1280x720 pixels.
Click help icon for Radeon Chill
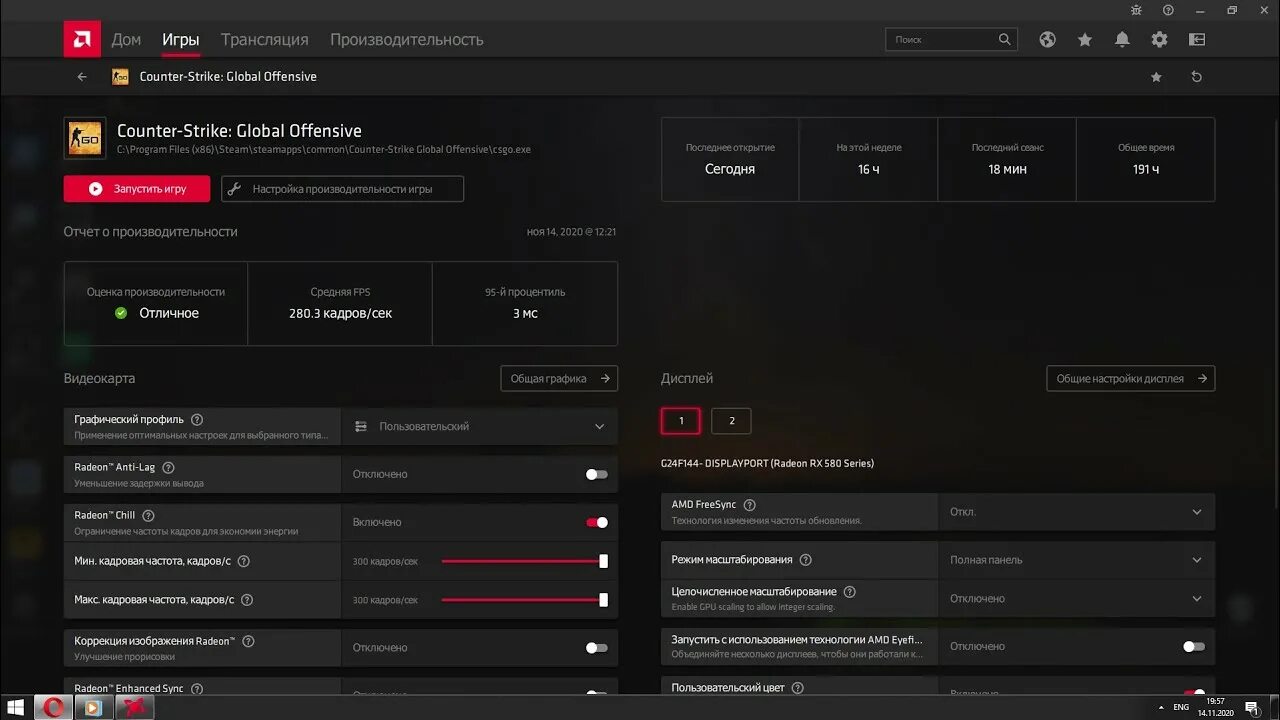coord(148,515)
